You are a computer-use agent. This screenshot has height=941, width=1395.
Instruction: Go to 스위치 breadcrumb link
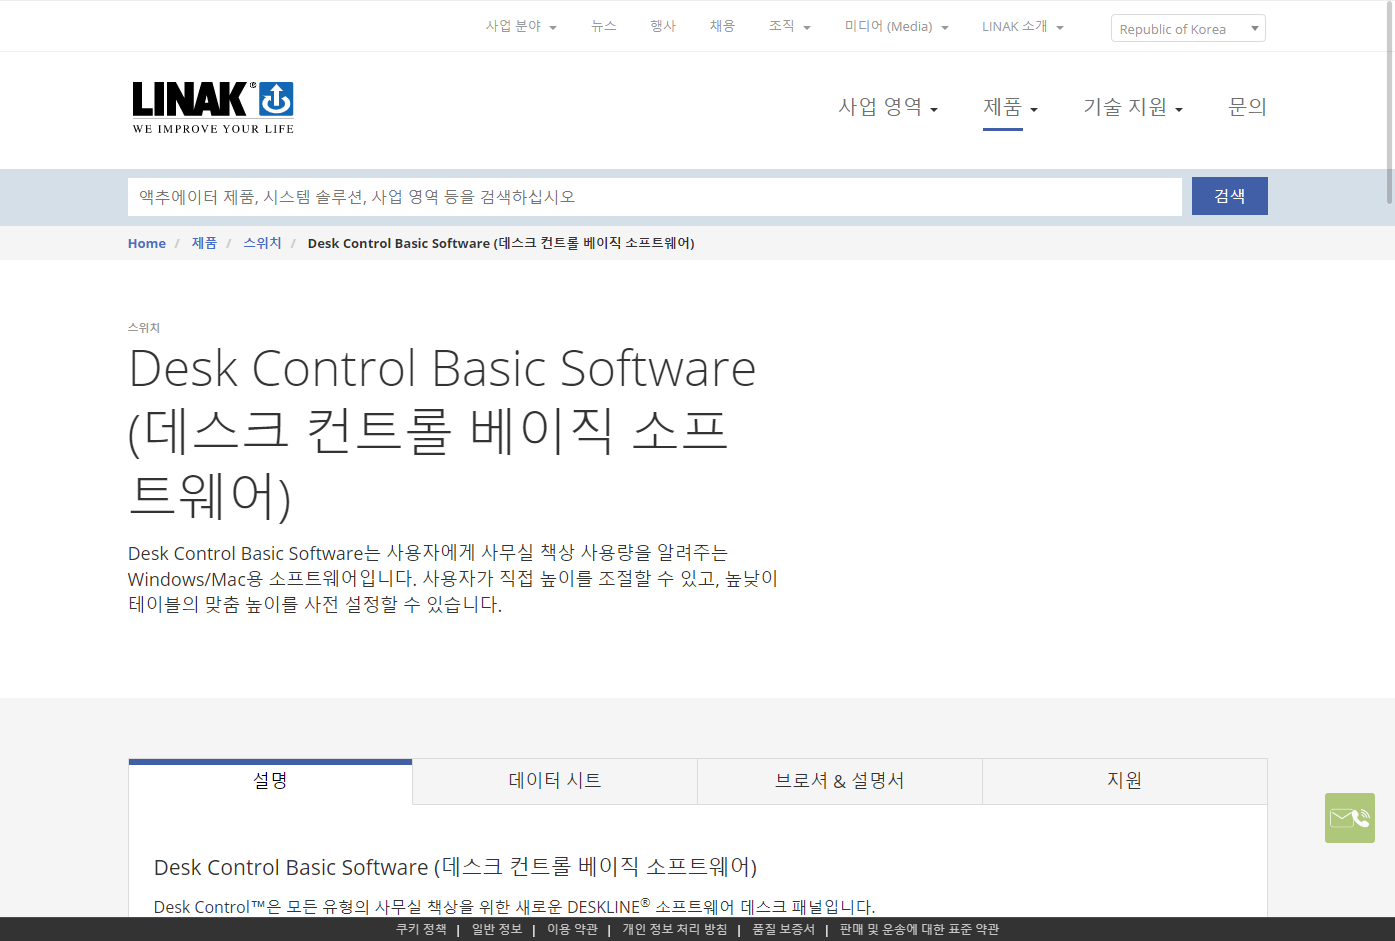click(x=262, y=243)
